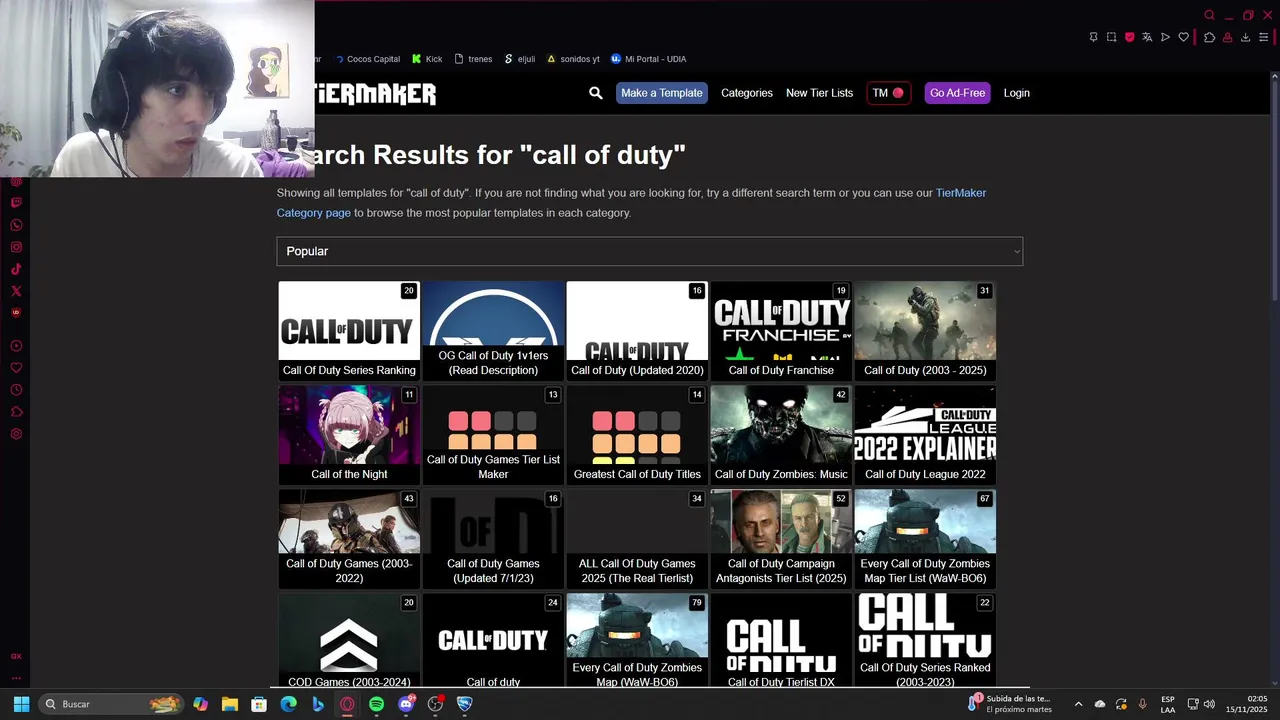The height and width of the screenshot is (720, 1280).
Task: Open Call Of Duty Series Ranked (2003-2023)
Action: pyautogui.click(x=925, y=640)
